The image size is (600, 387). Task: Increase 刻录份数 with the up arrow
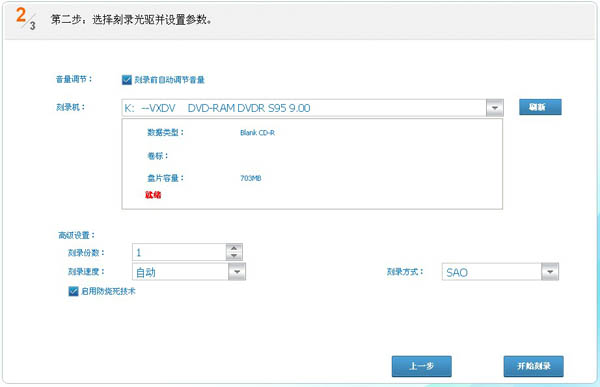click(234, 248)
